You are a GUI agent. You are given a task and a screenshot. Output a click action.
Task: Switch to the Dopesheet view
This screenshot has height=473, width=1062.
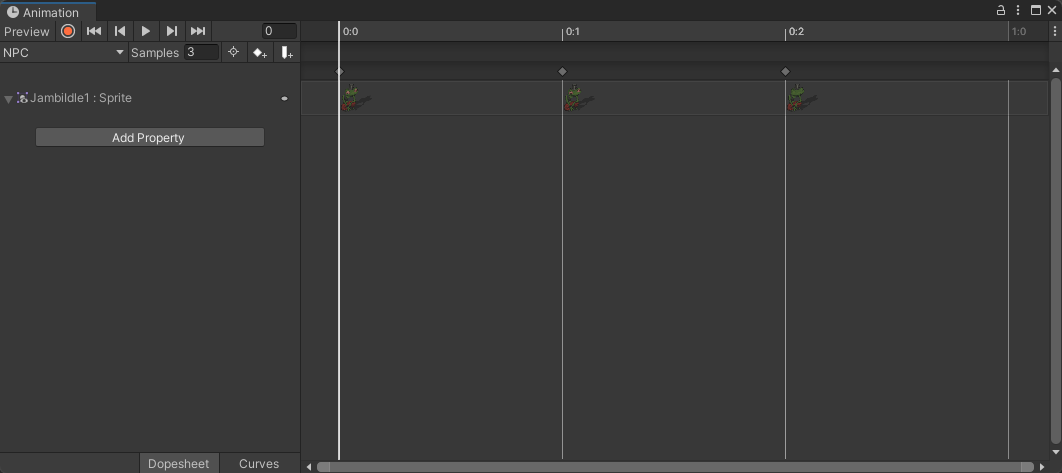click(x=179, y=464)
